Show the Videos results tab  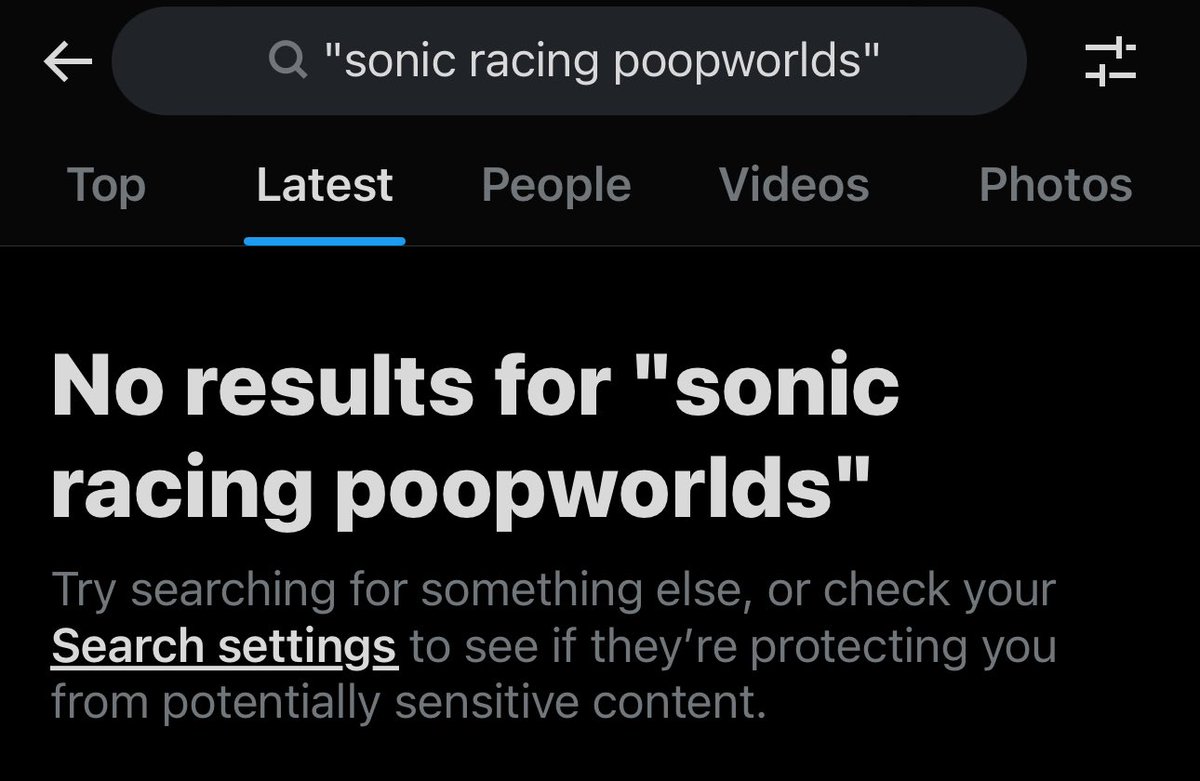(794, 185)
